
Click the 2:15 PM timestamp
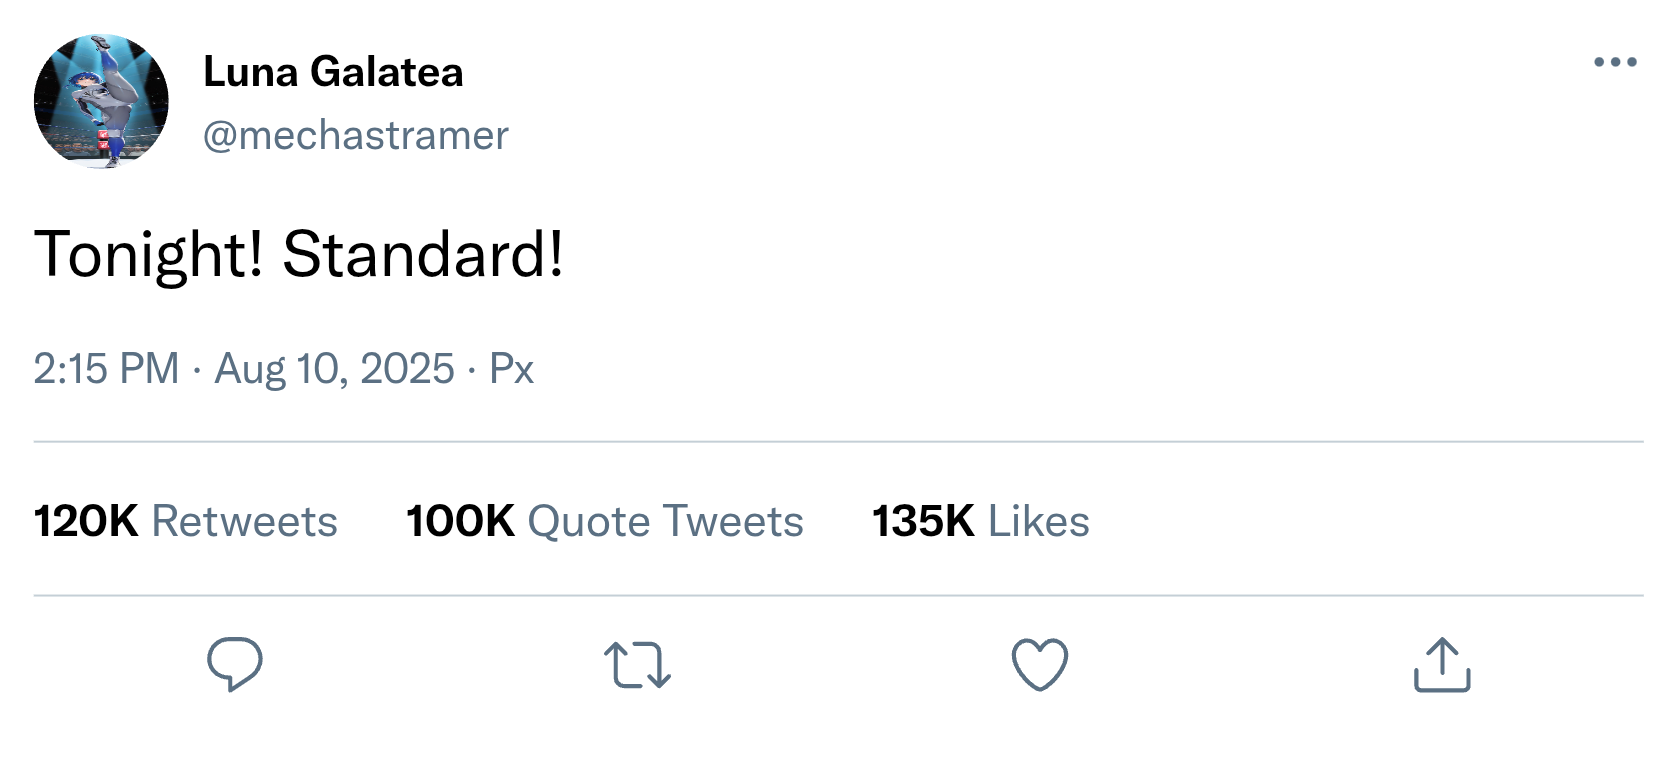[x=106, y=369]
